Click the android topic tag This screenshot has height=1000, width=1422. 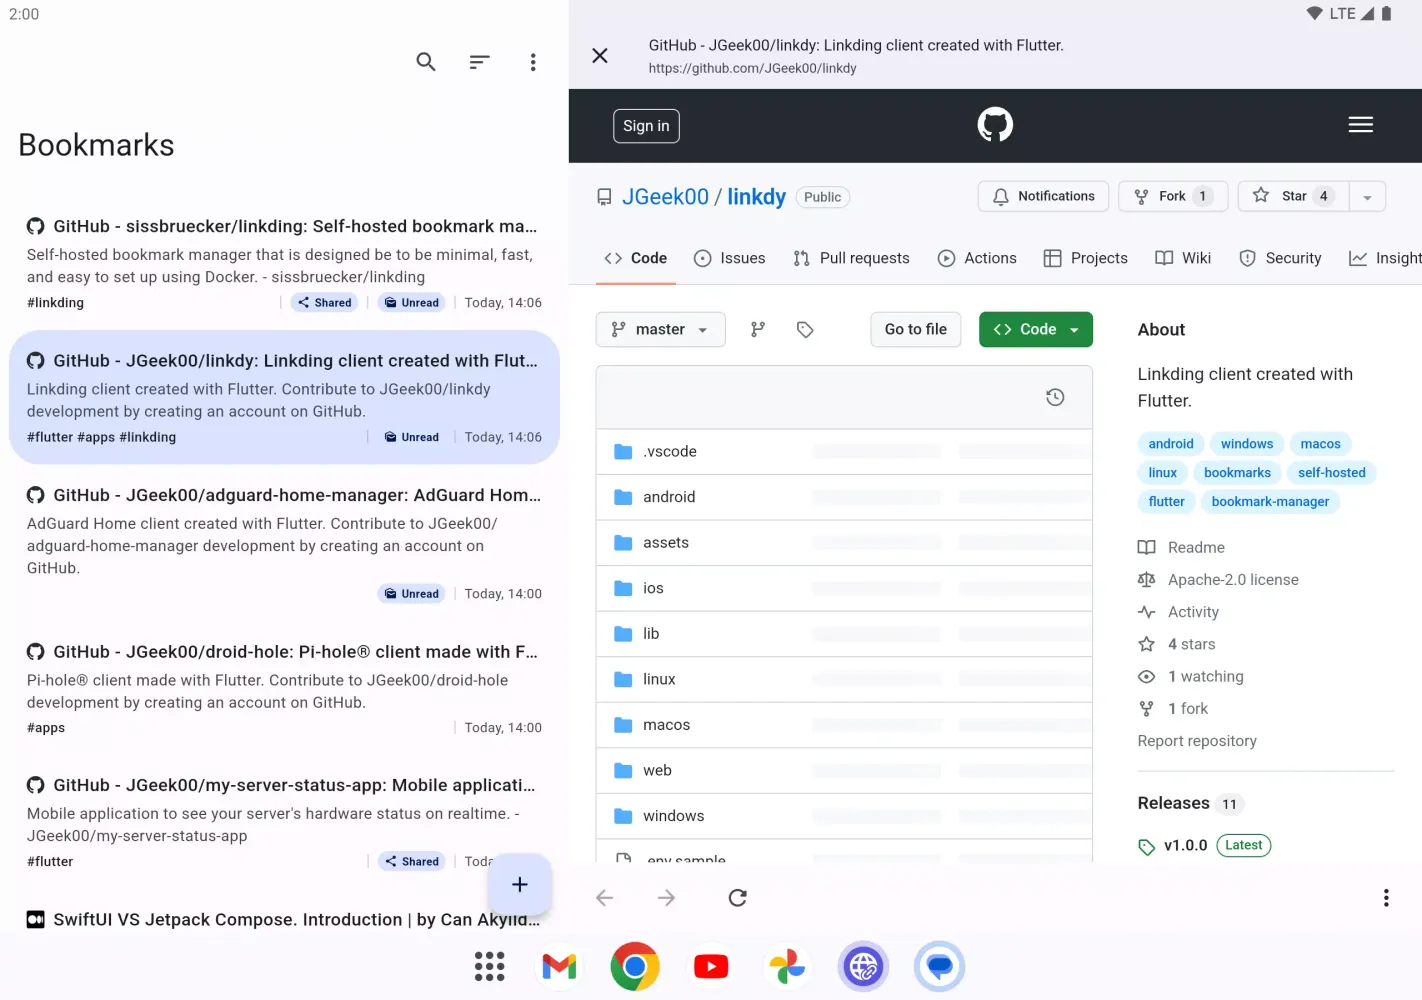click(x=1171, y=444)
